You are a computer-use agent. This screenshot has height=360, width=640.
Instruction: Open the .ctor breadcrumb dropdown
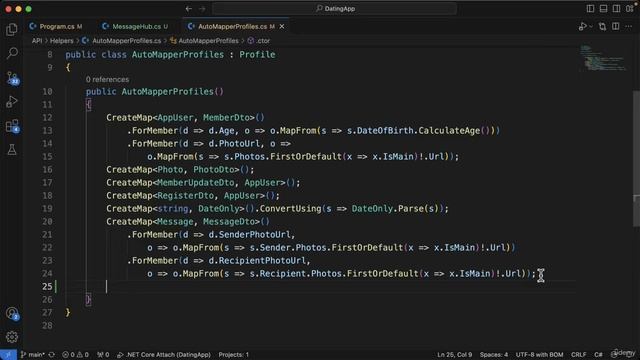coord(259,41)
